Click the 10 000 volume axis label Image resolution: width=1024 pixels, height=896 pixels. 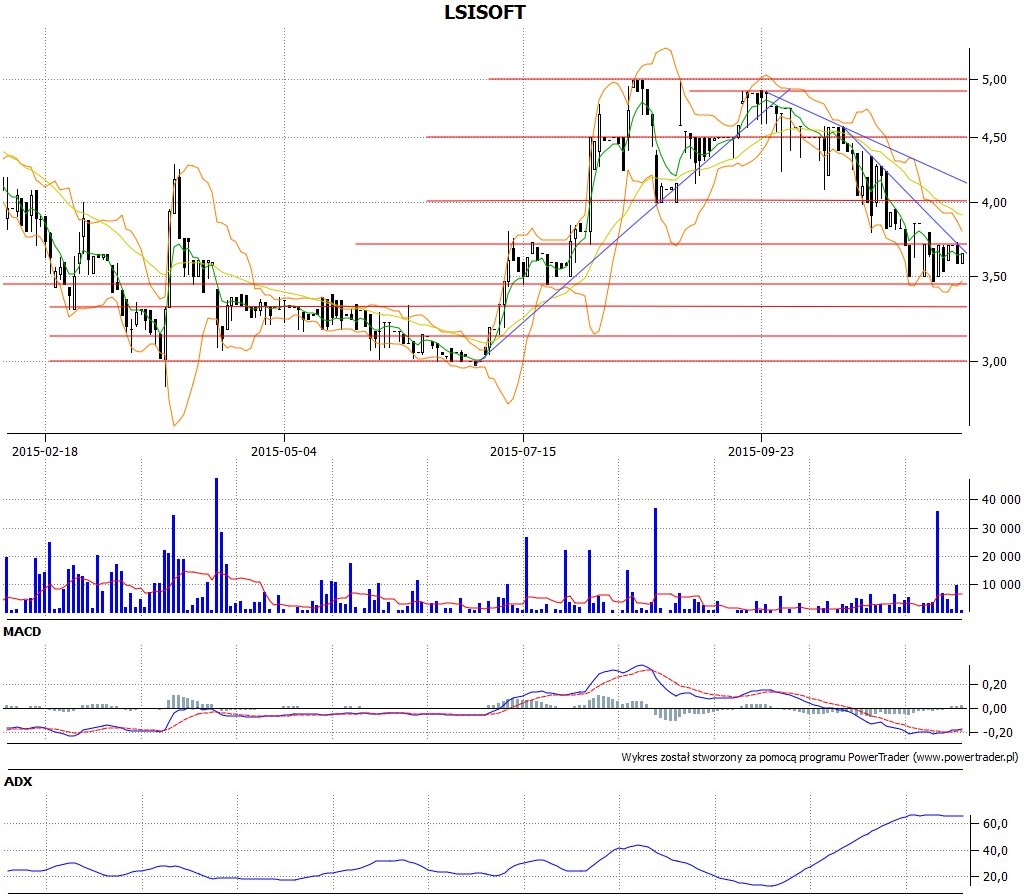(x=1000, y=585)
